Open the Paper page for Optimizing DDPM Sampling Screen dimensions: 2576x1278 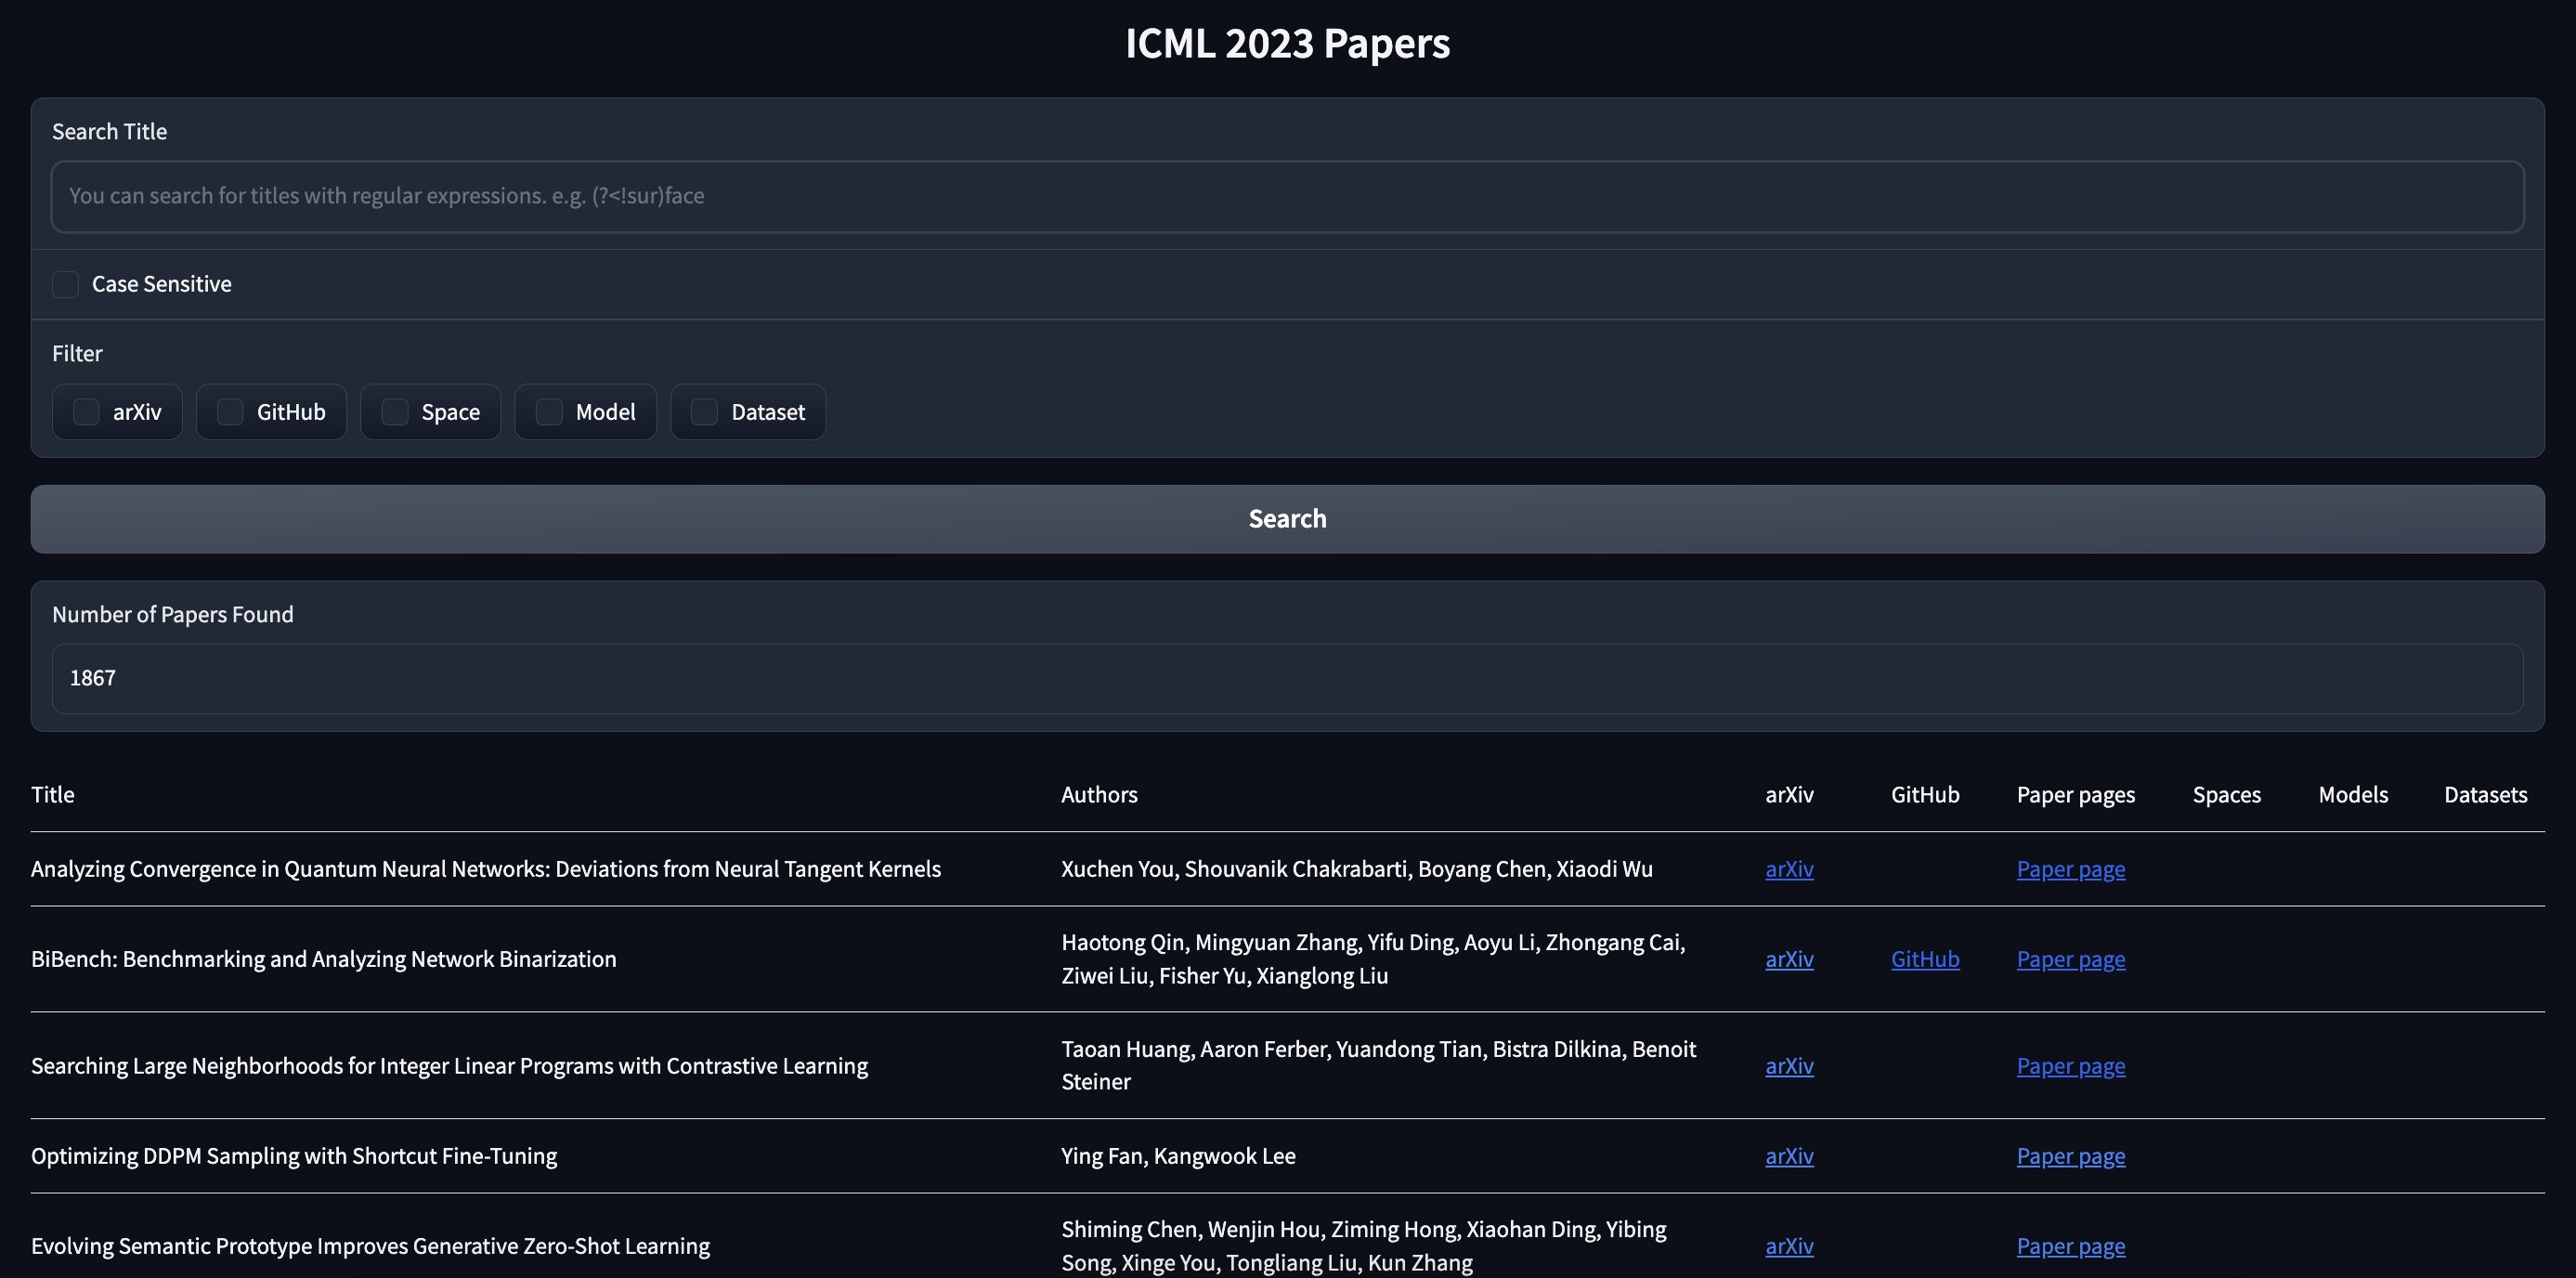[2071, 1156]
